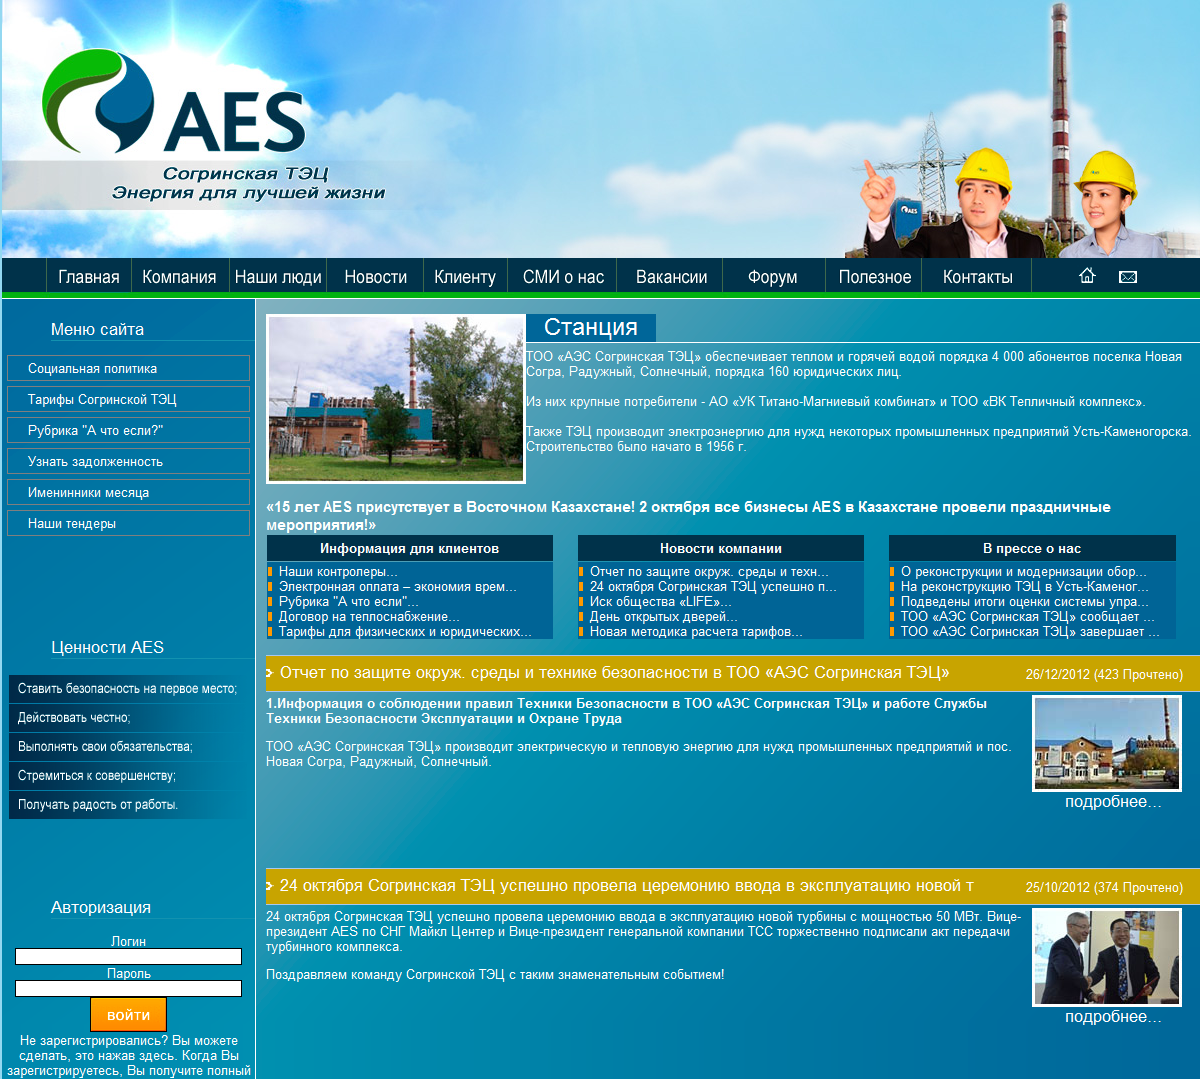Open Иск общества «LIFE»… link
This screenshot has width=1200, height=1079.
(x=661, y=602)
